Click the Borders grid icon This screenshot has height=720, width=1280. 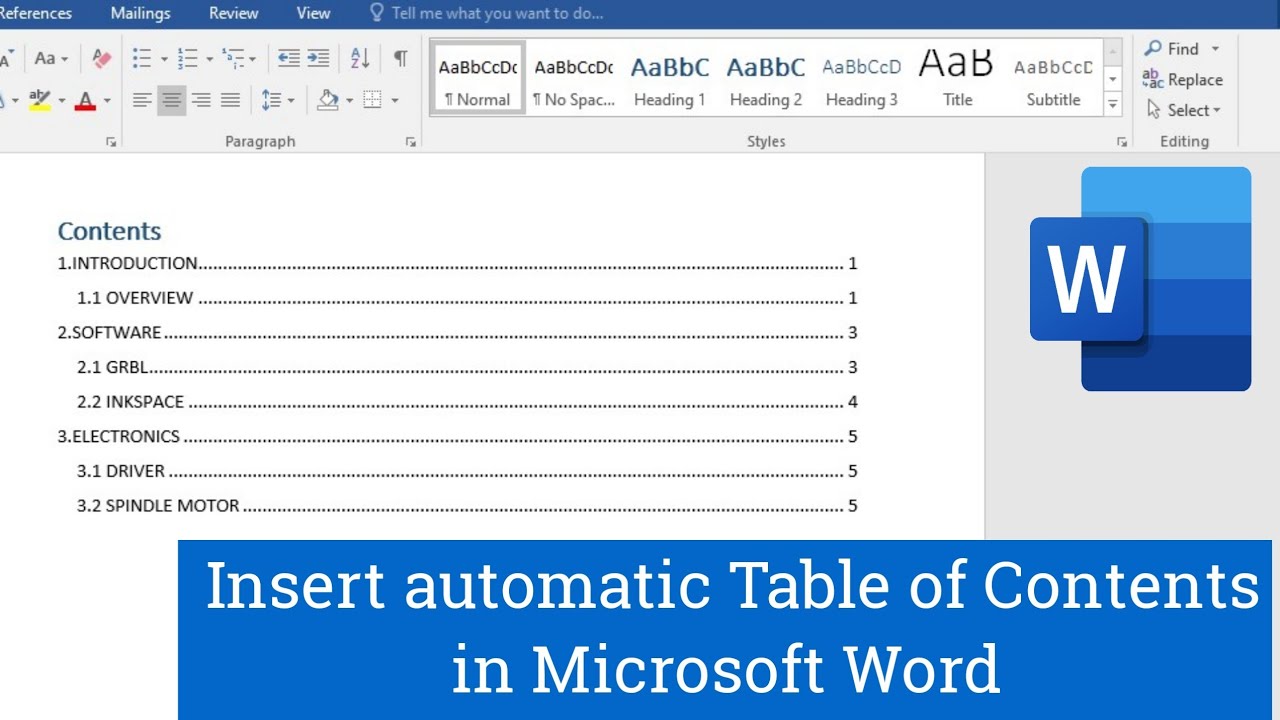tap(373, 100)
